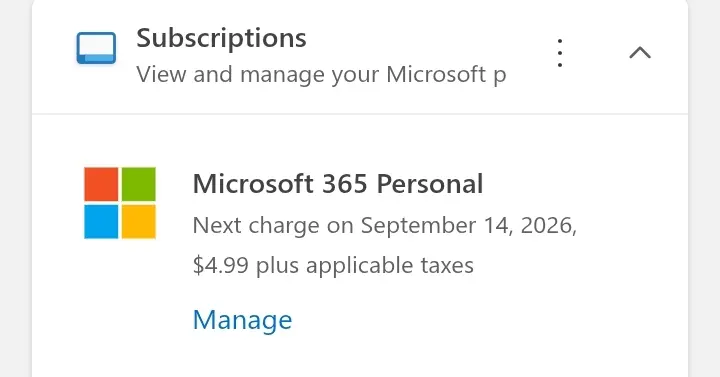Click the '365' in the plan title
Image resolution: width=720 pixels, height=377 pixels.
pyautogui.click(x=345, y=184)
